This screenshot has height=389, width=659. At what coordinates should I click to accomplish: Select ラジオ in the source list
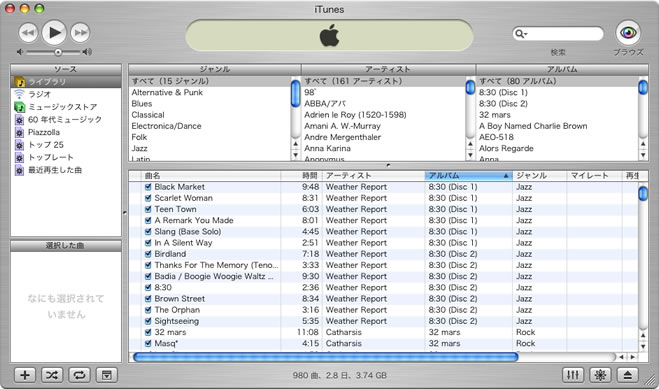[66, 94]
